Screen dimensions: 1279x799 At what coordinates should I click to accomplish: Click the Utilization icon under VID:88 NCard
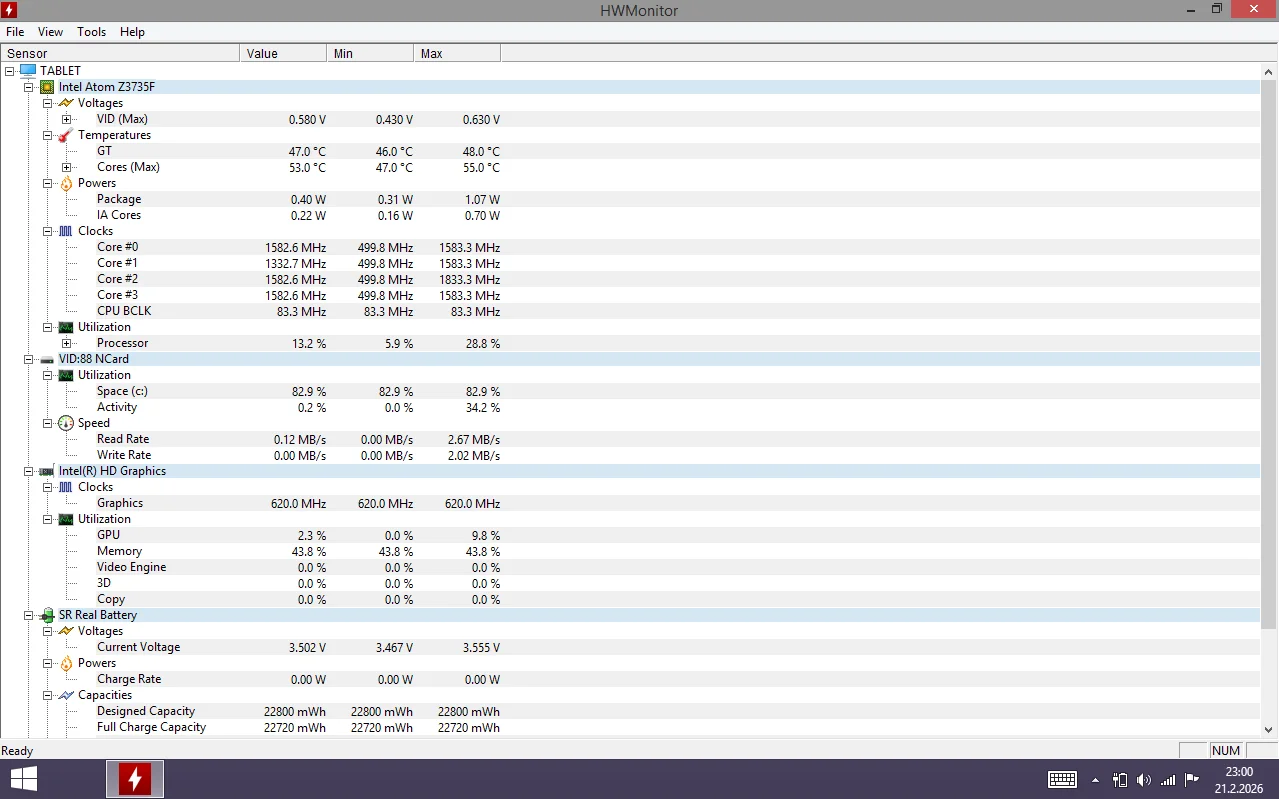click(x=66, y=375)
